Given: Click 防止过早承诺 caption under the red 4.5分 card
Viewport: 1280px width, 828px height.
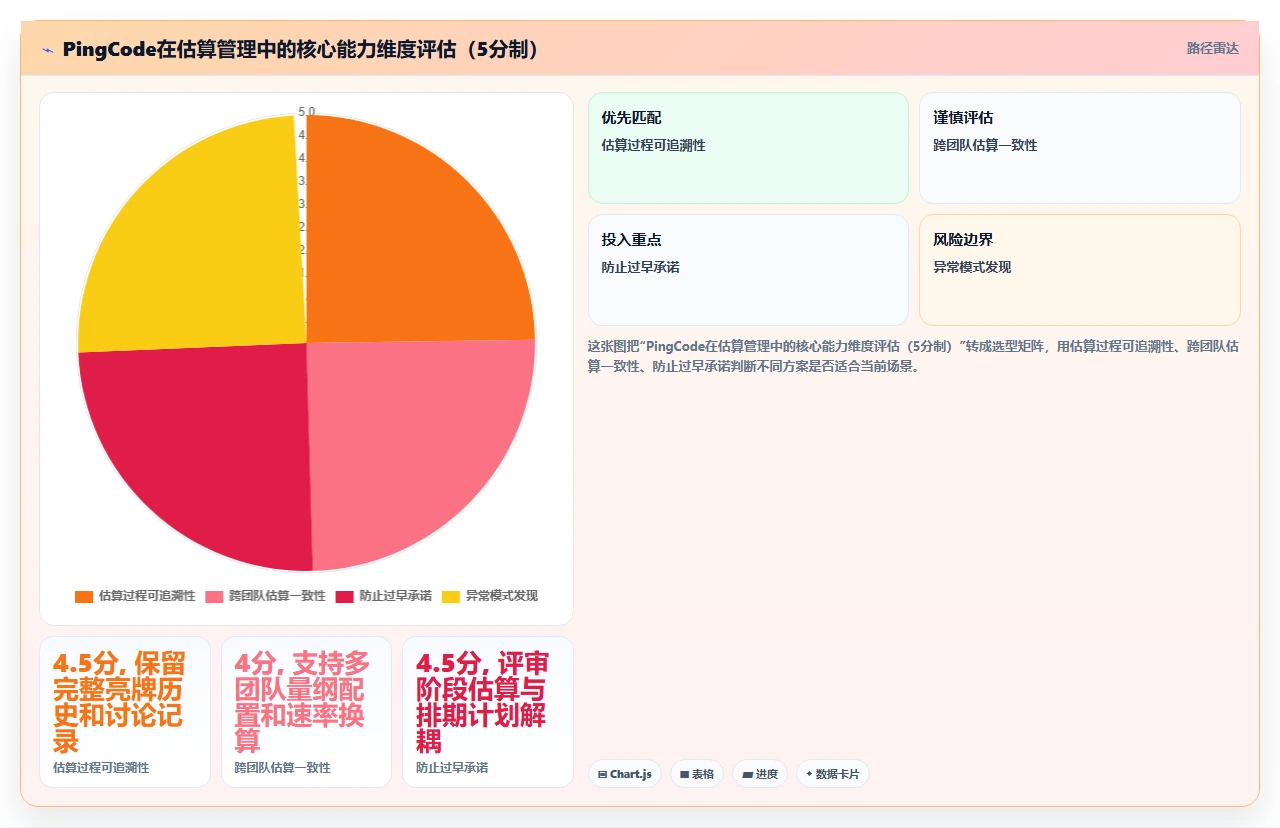Looking at the screenshot, I should coord(452,768).
